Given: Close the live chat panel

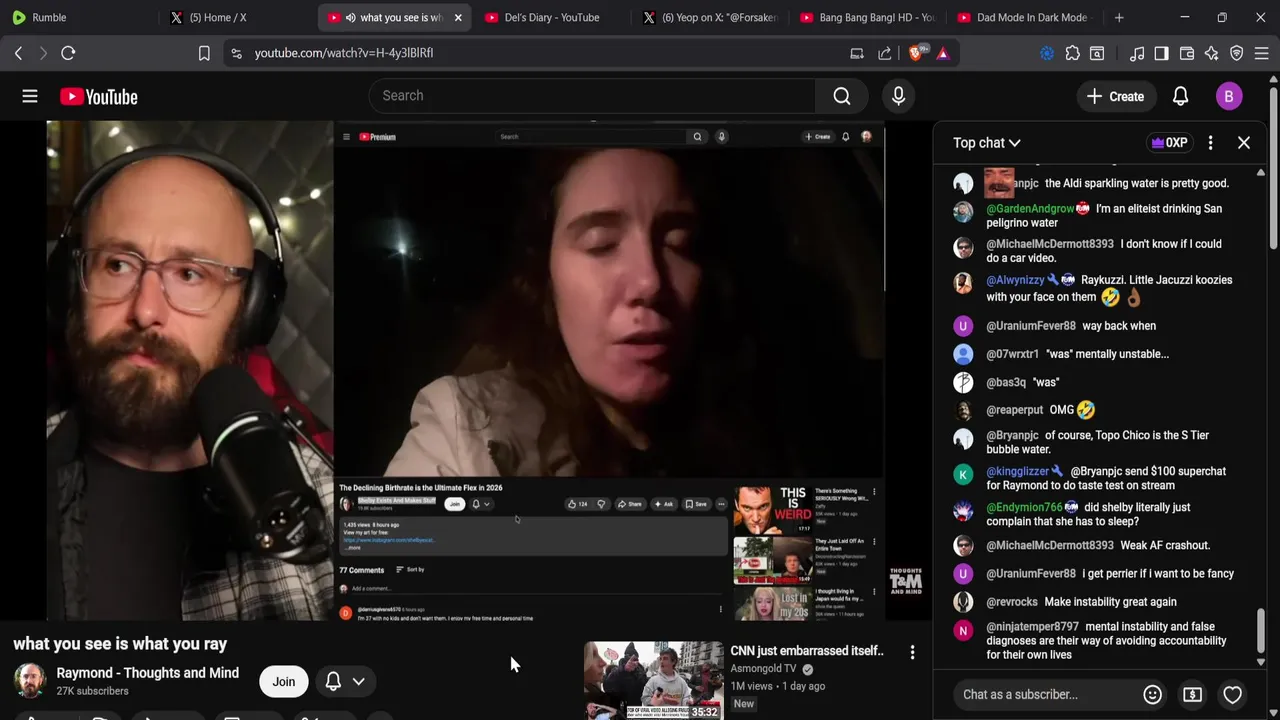Looking at the screenshot, I should [1244, 143].
